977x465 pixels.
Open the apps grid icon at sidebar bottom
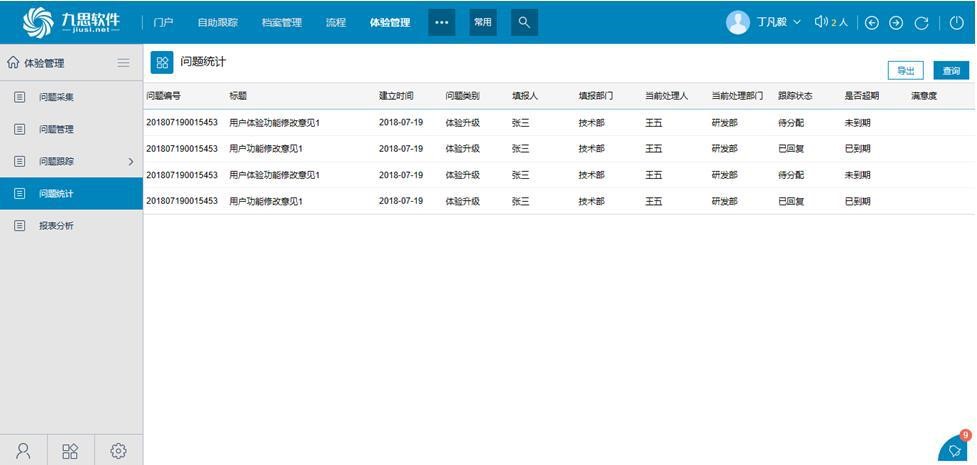pyautogui.click(x=70, y=451)
